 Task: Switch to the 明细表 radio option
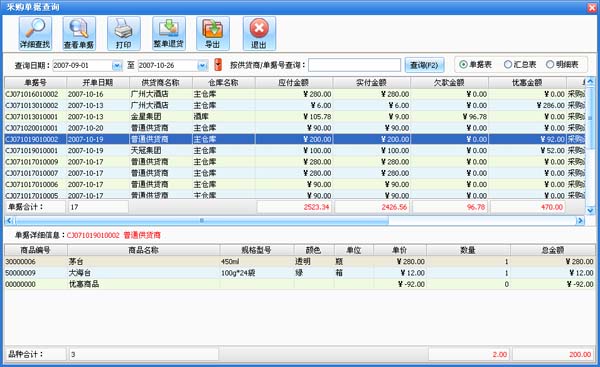562,65
